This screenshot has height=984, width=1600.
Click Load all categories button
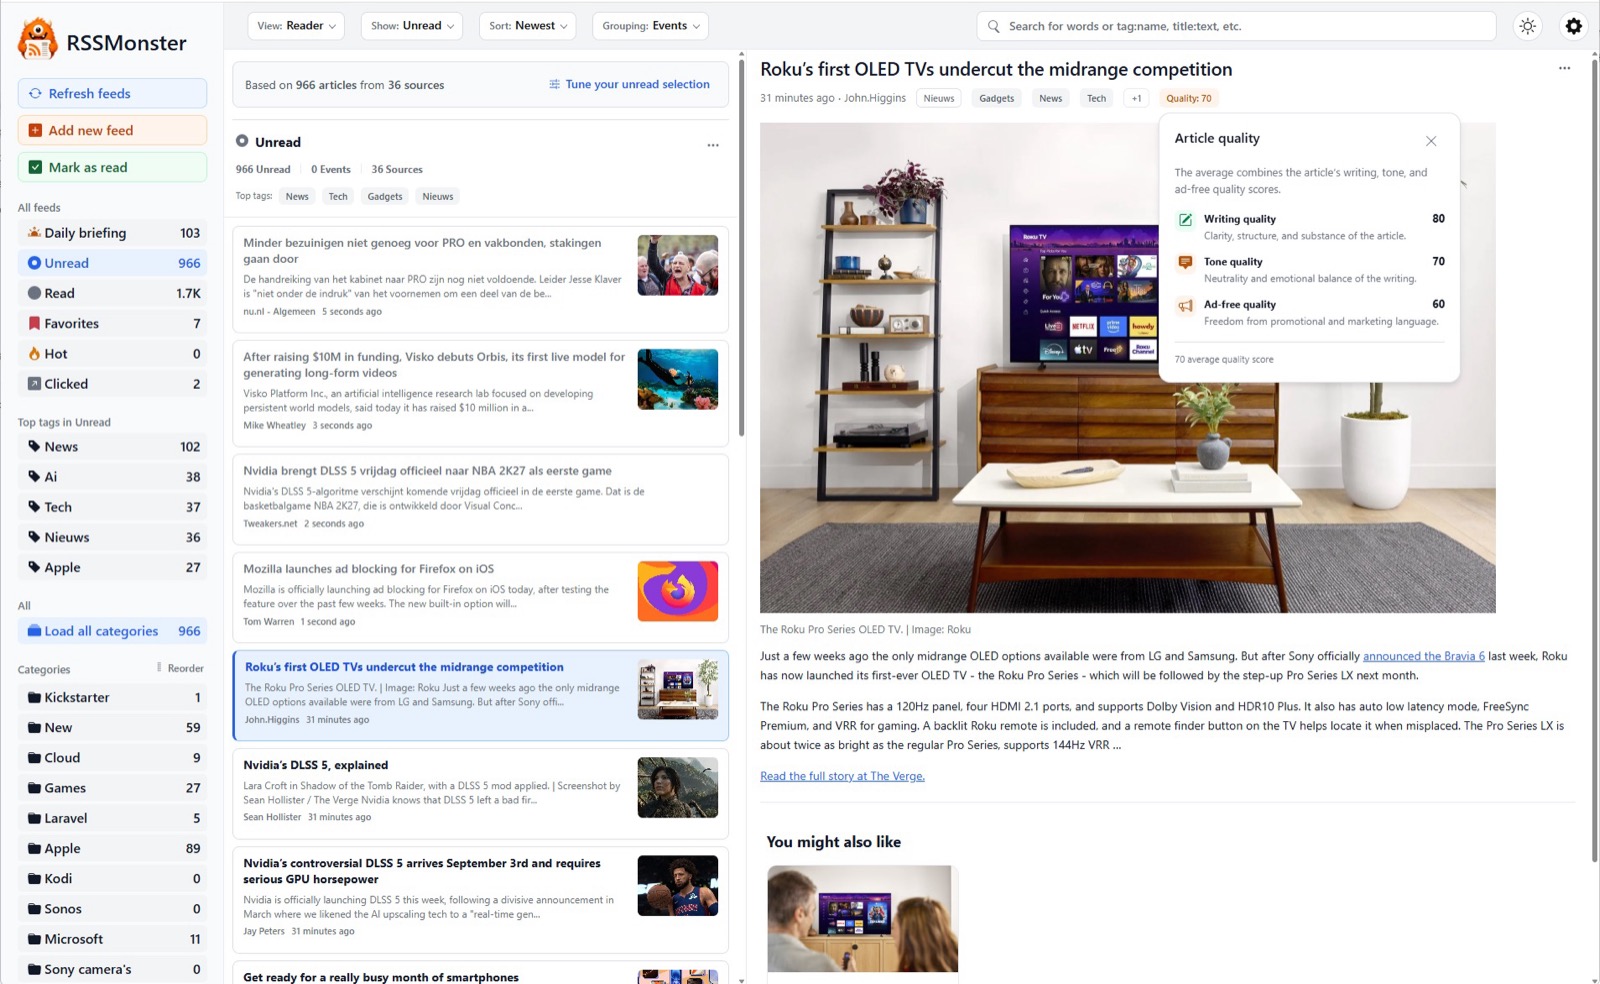pyautogui.click(x=112, y=631)
